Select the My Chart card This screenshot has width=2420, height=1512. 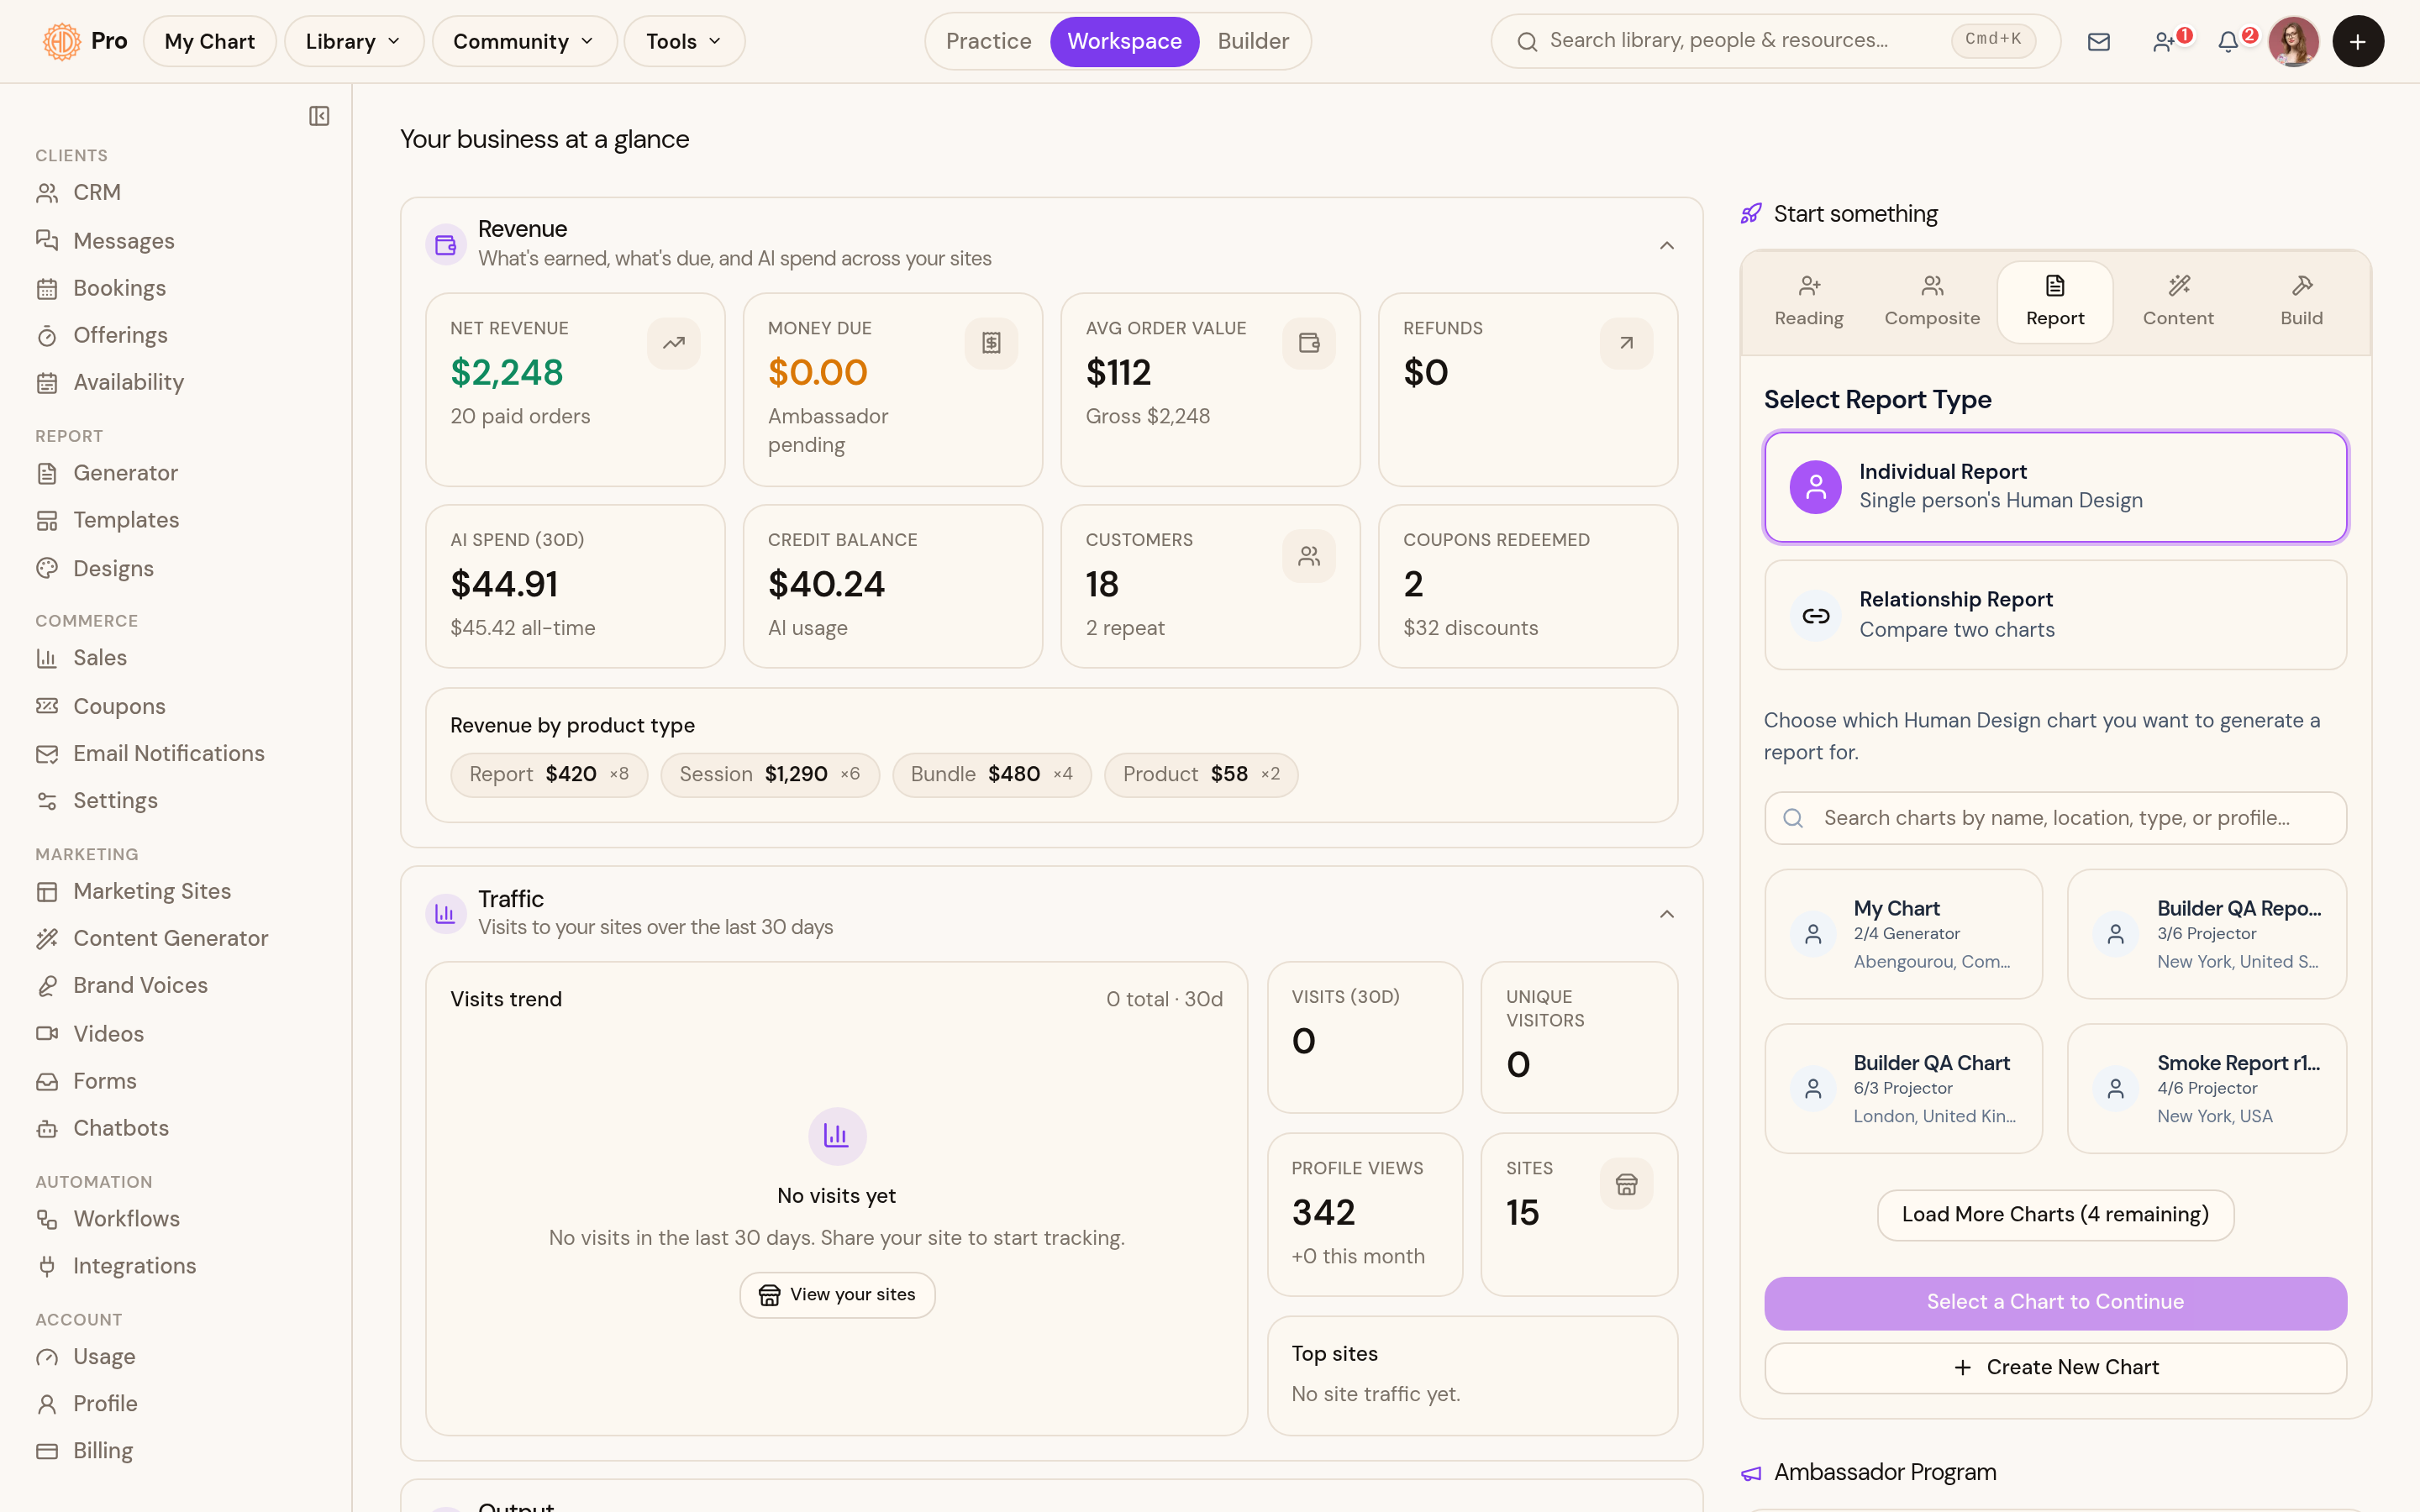tap(1903, 934)
